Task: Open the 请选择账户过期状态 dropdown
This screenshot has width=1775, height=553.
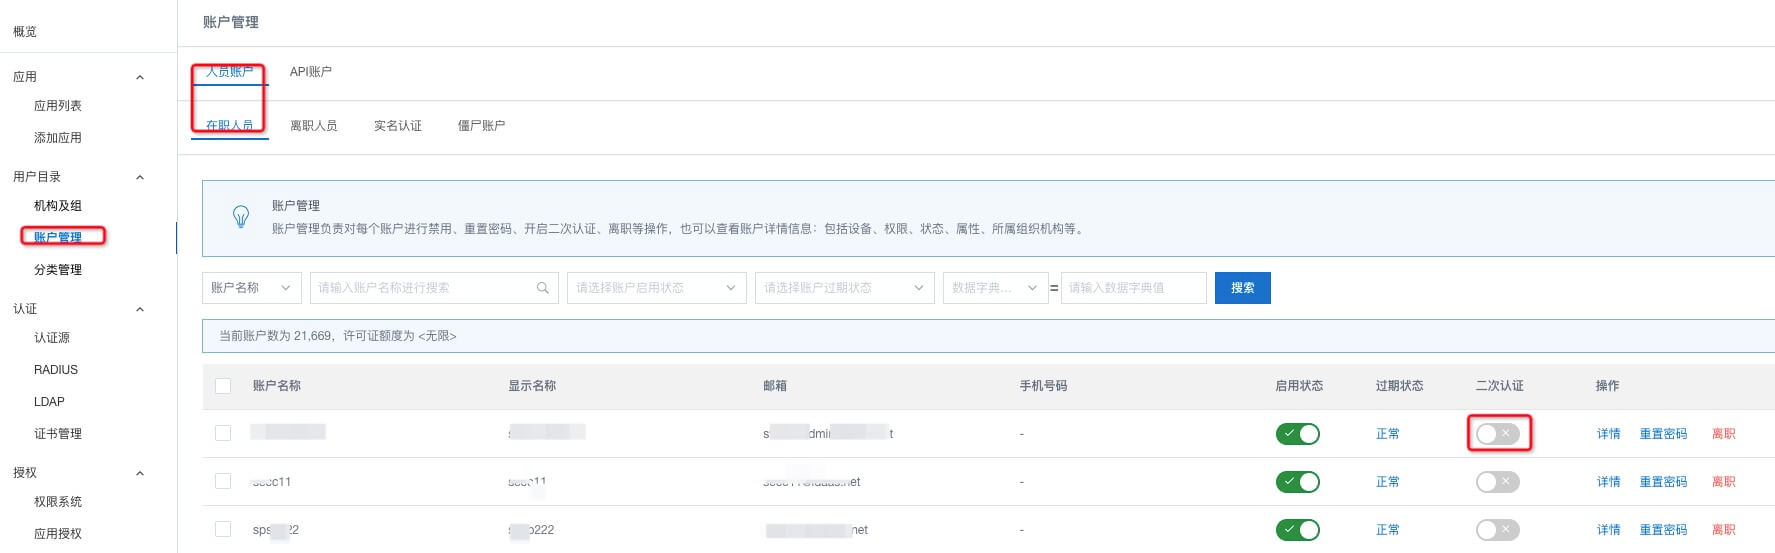Action: point(844,288)
